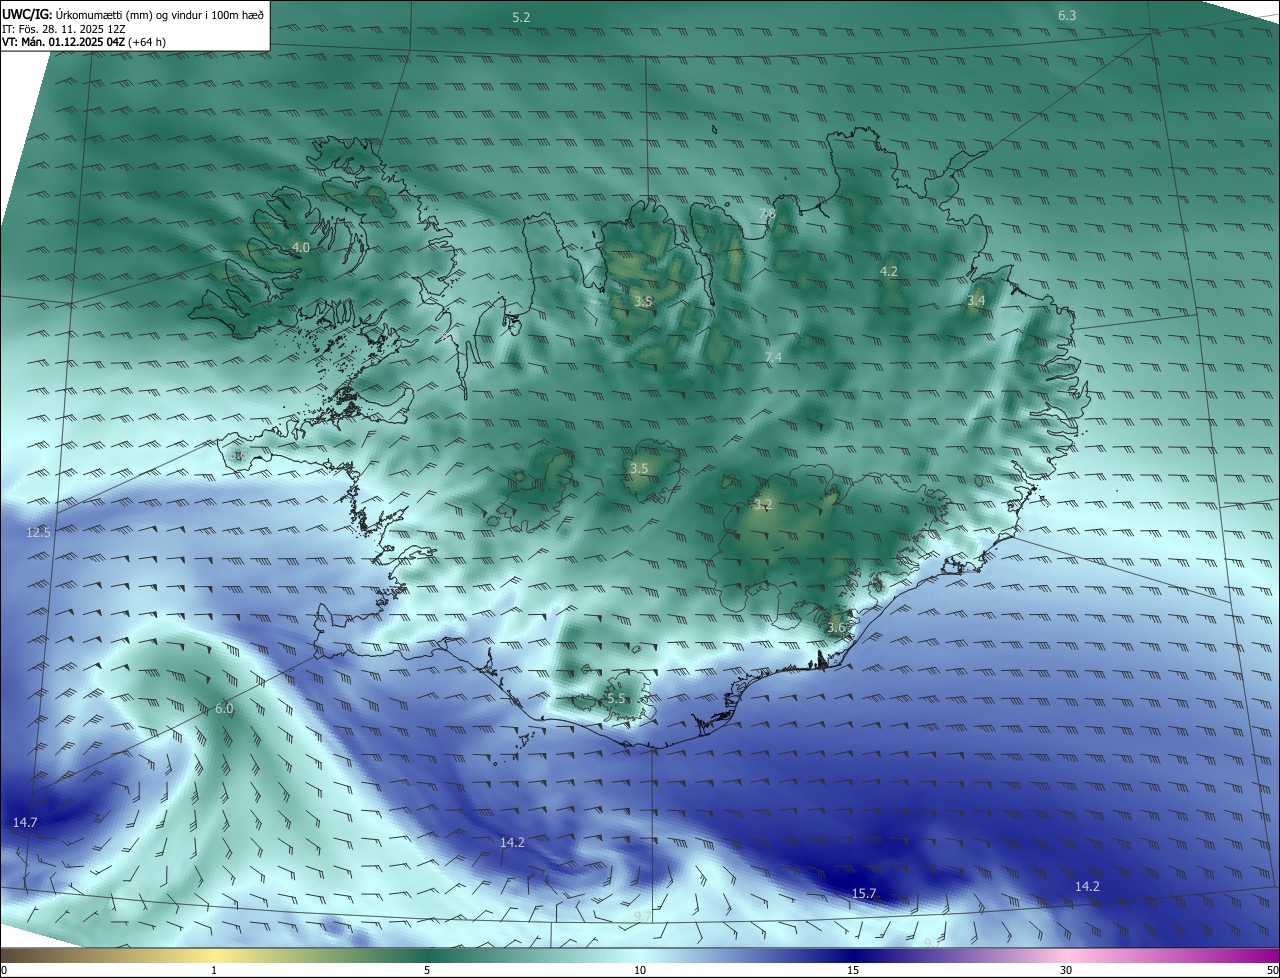Click the '1' tick on the colour scale
1280x978 pixels.
pos(214,970)
